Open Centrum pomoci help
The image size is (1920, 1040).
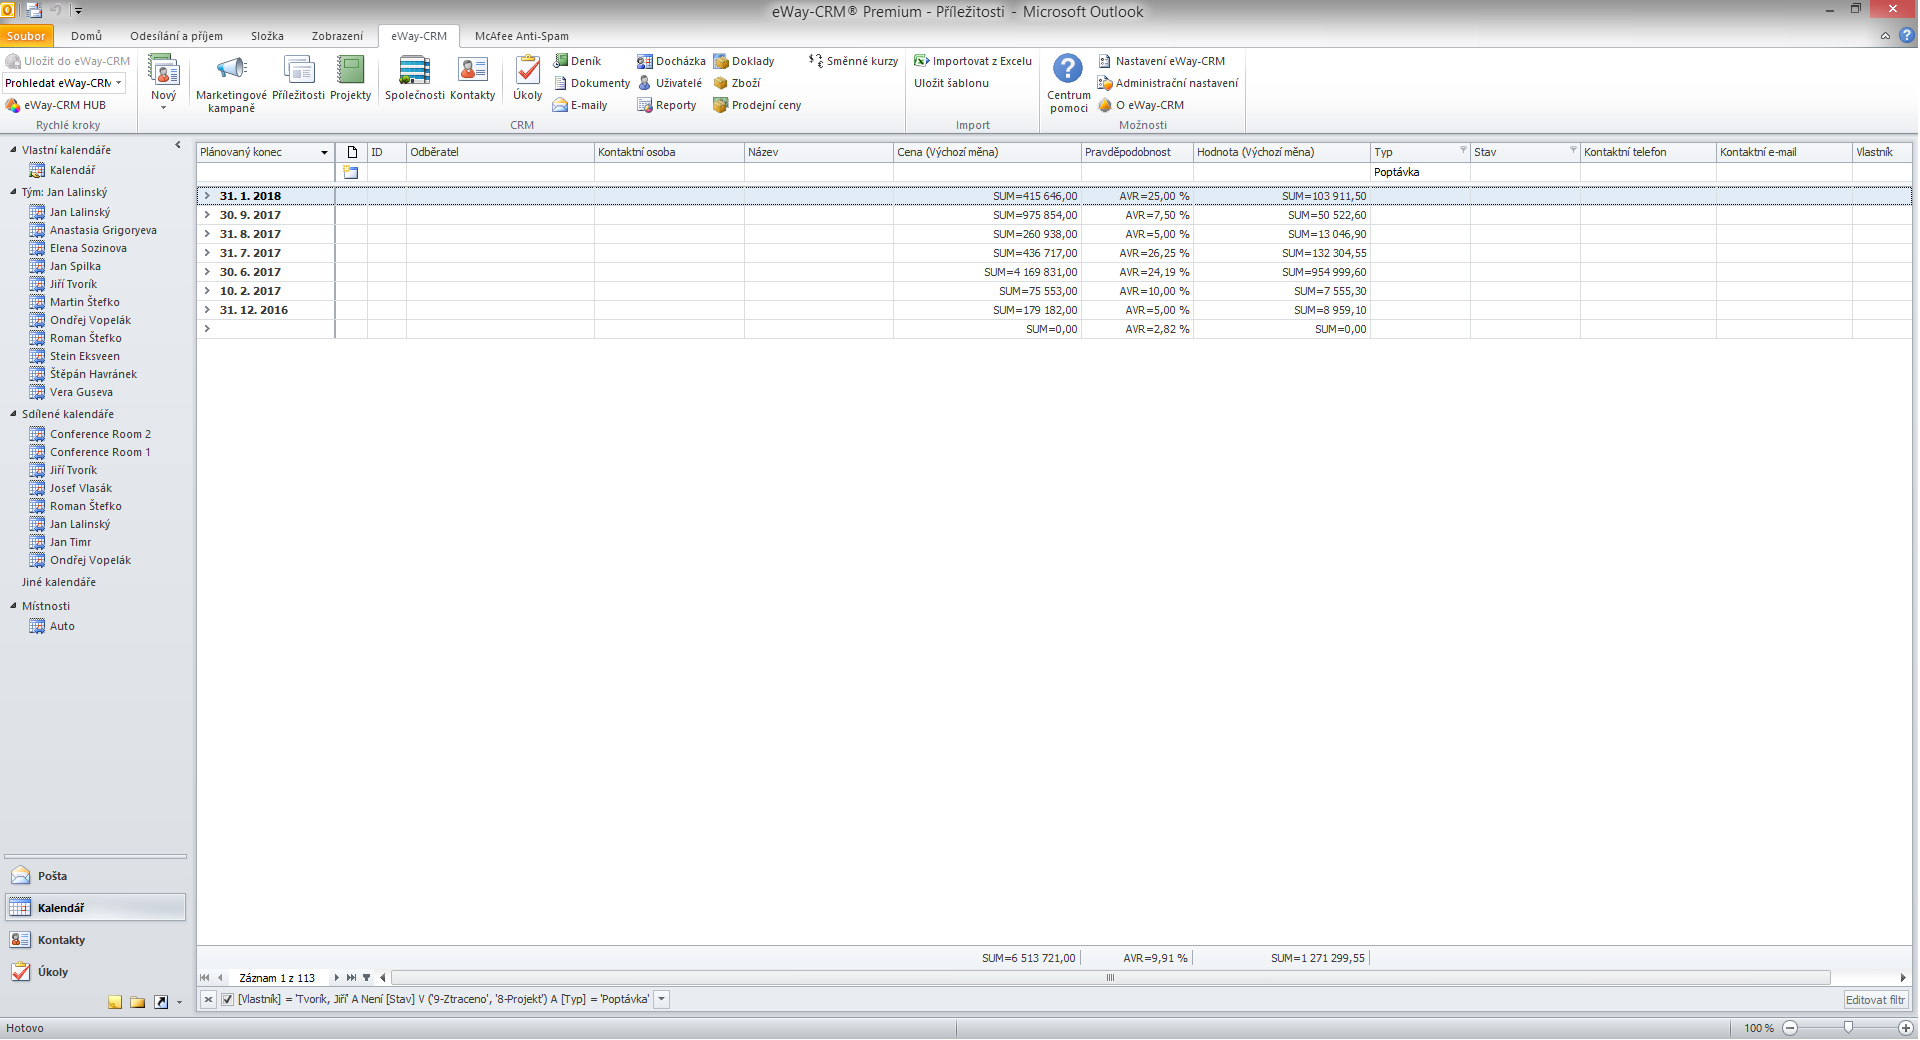point(1068,84)
